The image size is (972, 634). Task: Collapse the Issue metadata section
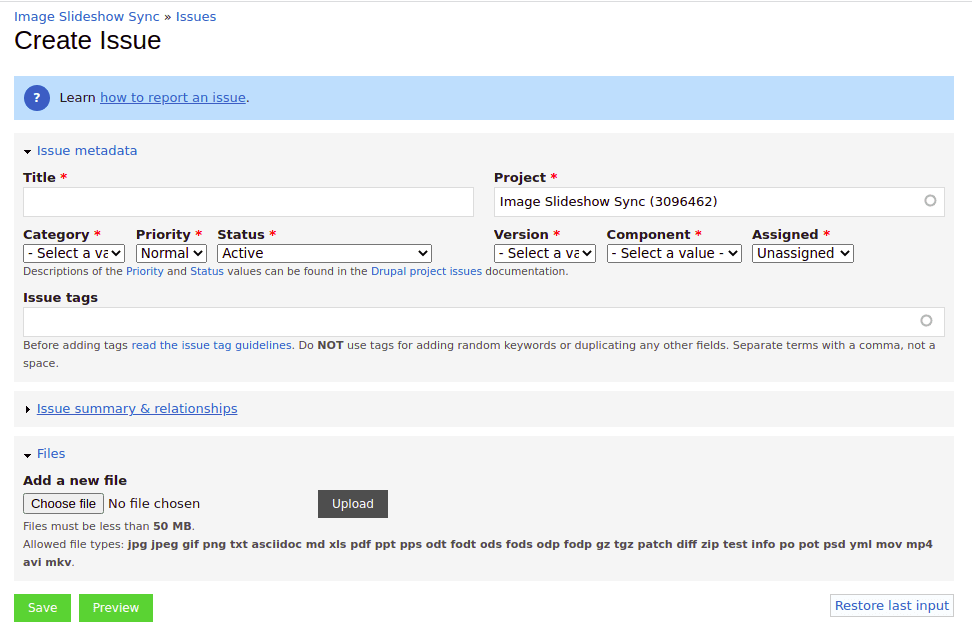point(86,151)
